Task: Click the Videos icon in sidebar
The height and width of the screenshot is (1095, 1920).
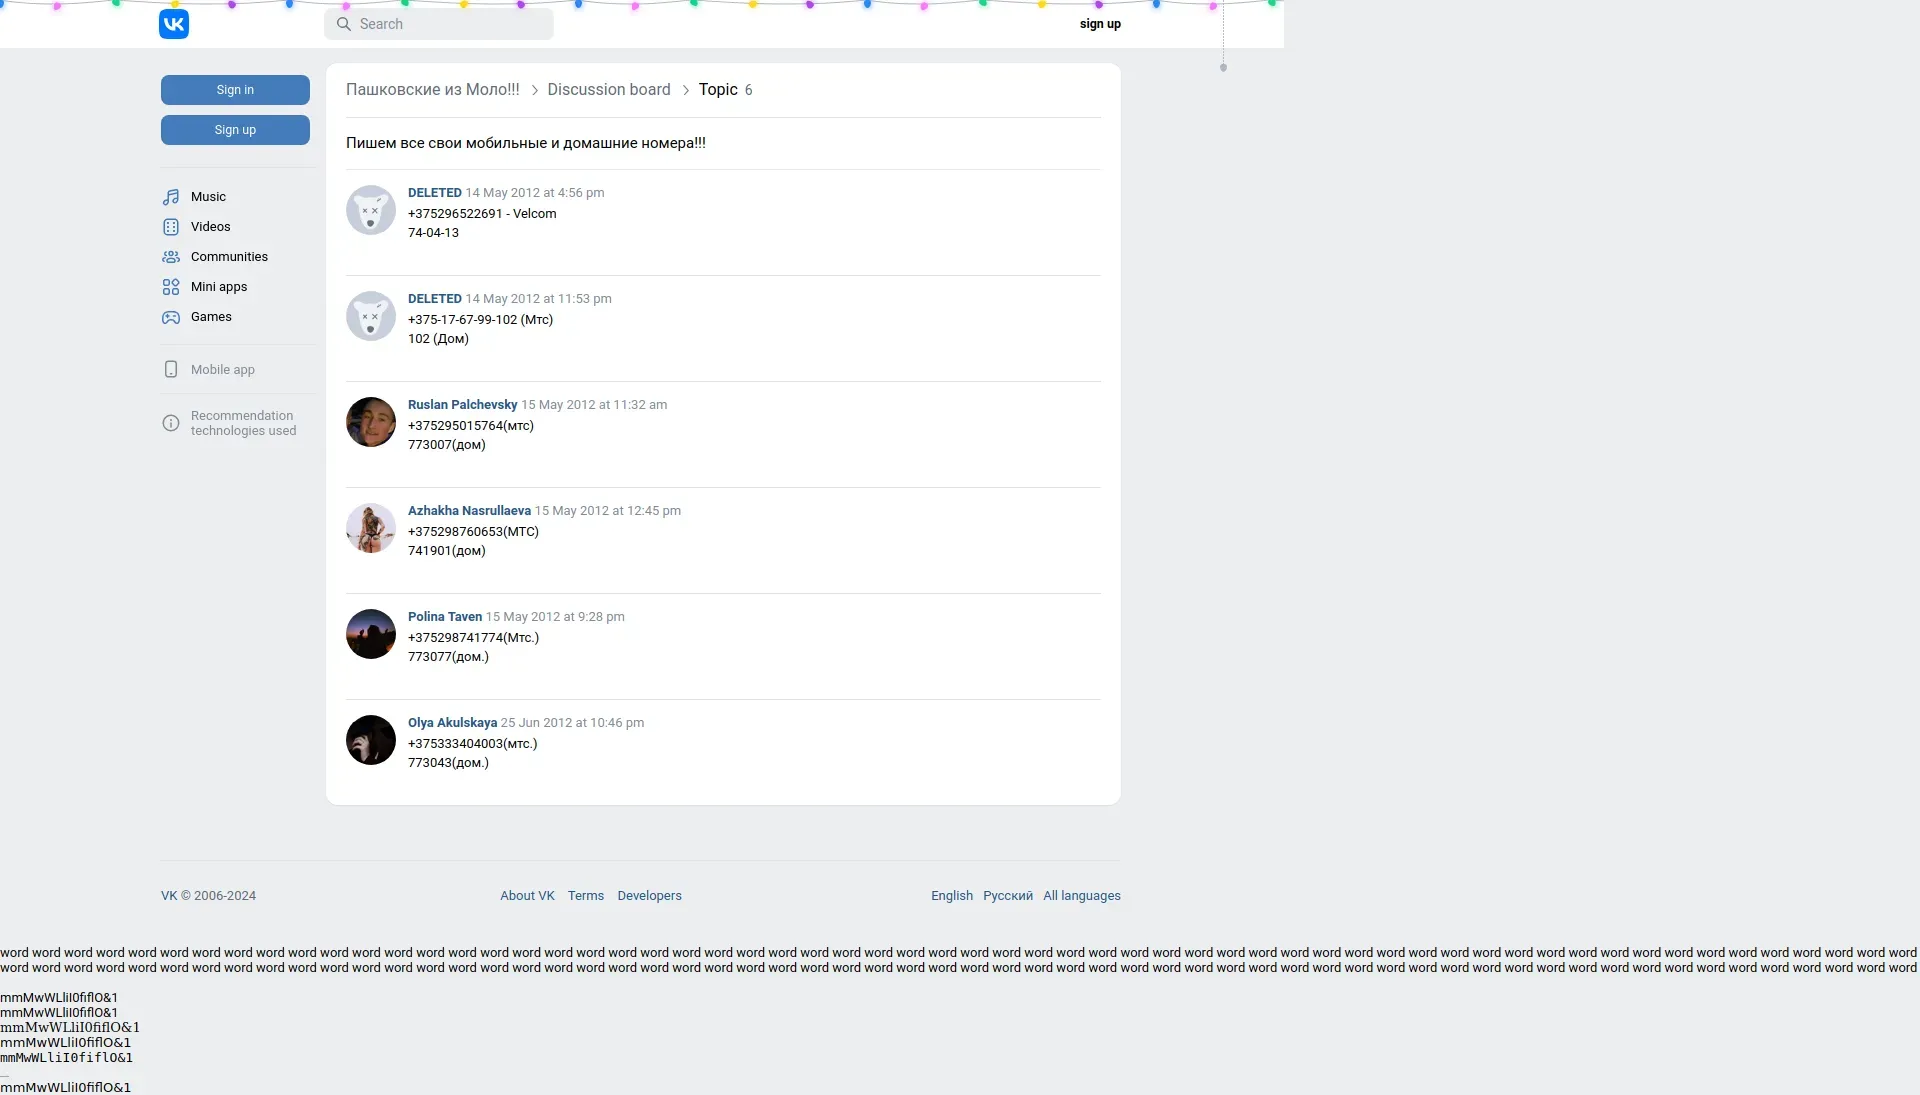Action: click(x=171, y=227)
